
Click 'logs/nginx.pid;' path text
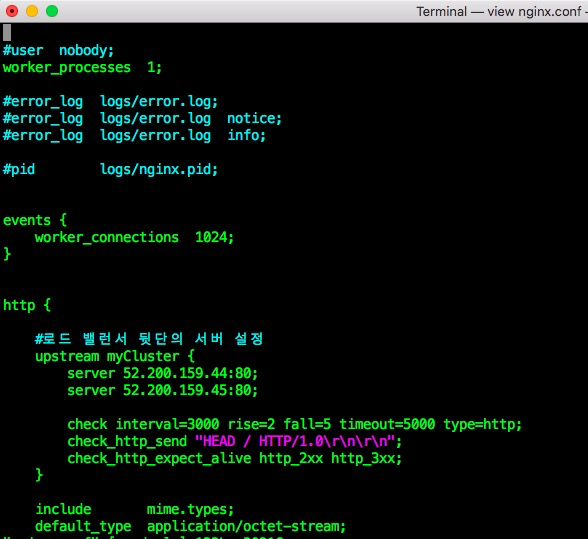tap(159, 170)
